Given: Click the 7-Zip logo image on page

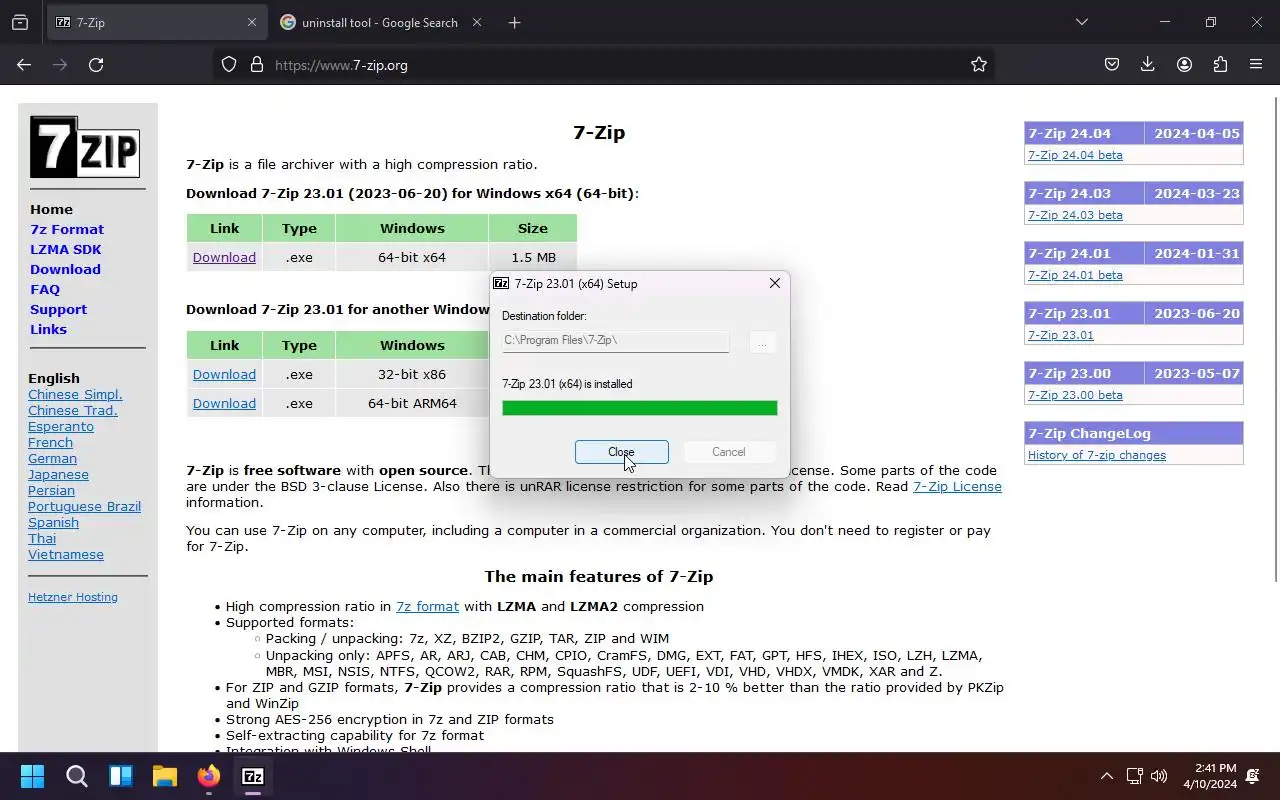Looking at the screenshot, I should point(85,147).
